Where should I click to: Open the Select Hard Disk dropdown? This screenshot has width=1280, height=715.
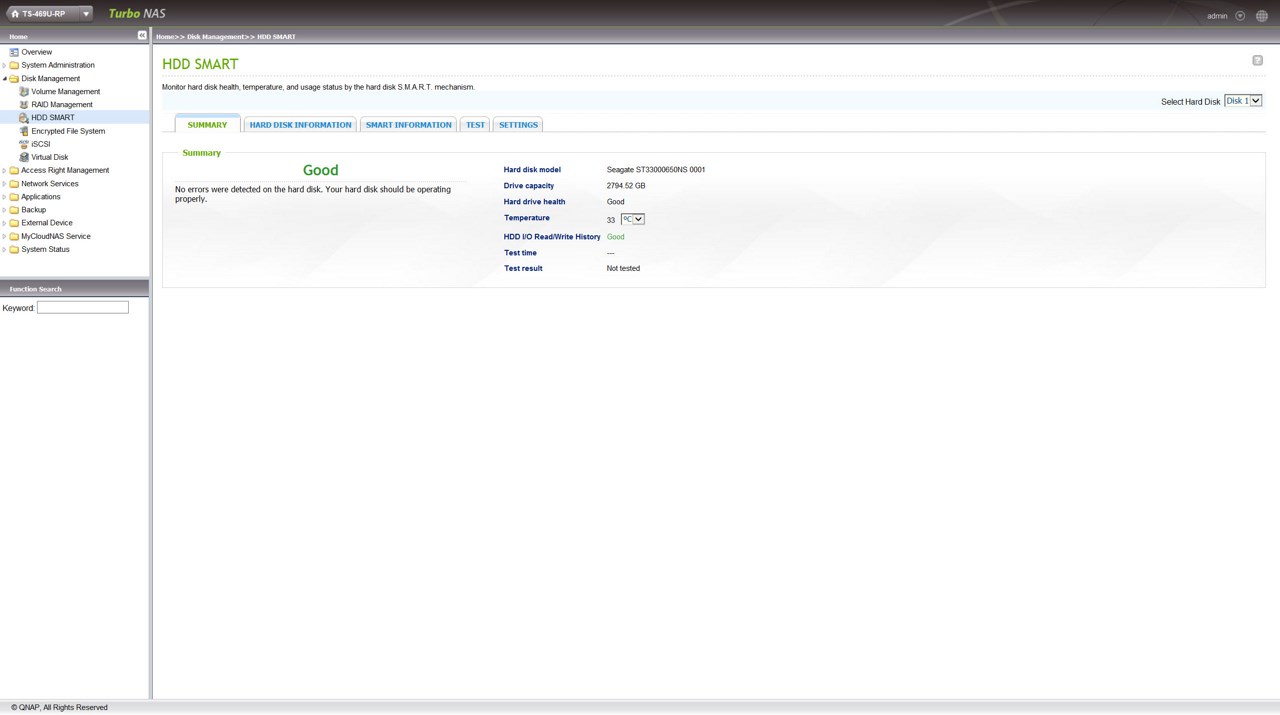coord(1243,101)
